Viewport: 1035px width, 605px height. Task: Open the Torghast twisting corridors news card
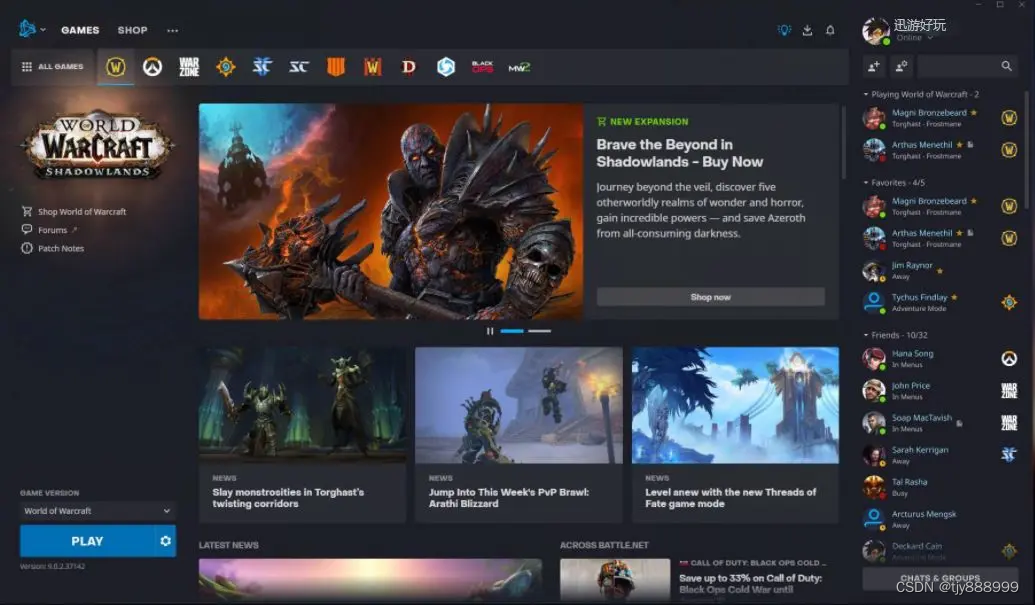pos(302,435)
